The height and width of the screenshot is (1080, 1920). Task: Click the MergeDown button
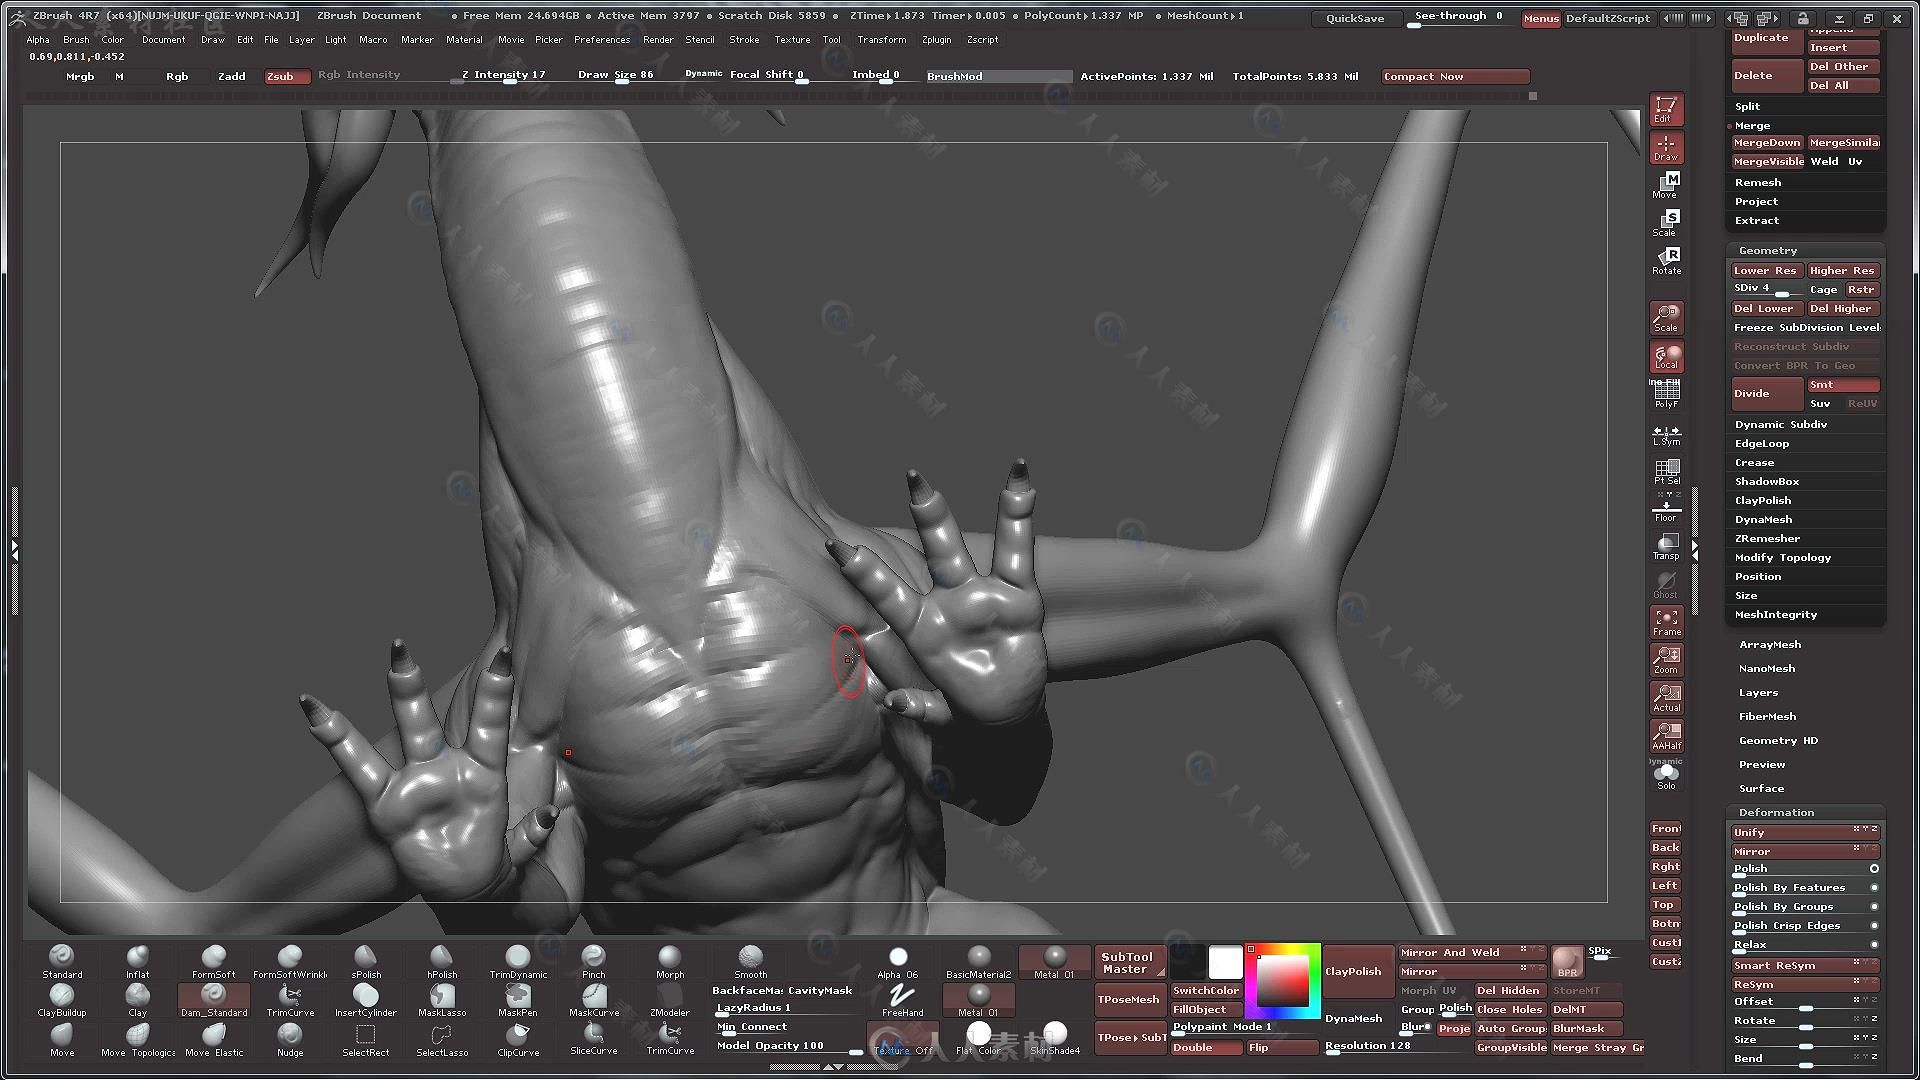click(x=1767, y=142)
